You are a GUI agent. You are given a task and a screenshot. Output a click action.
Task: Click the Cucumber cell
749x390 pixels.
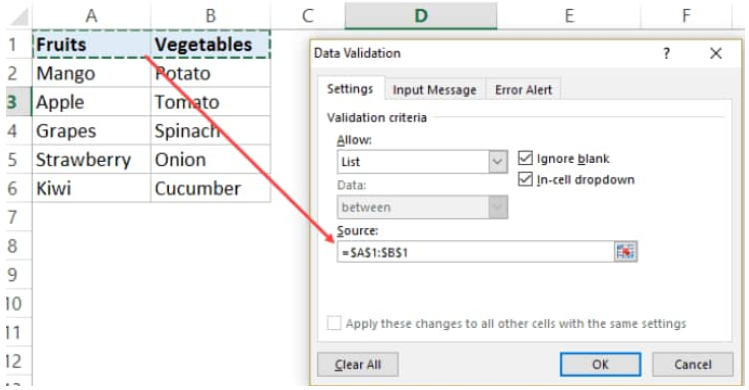(x=210, y=188)
